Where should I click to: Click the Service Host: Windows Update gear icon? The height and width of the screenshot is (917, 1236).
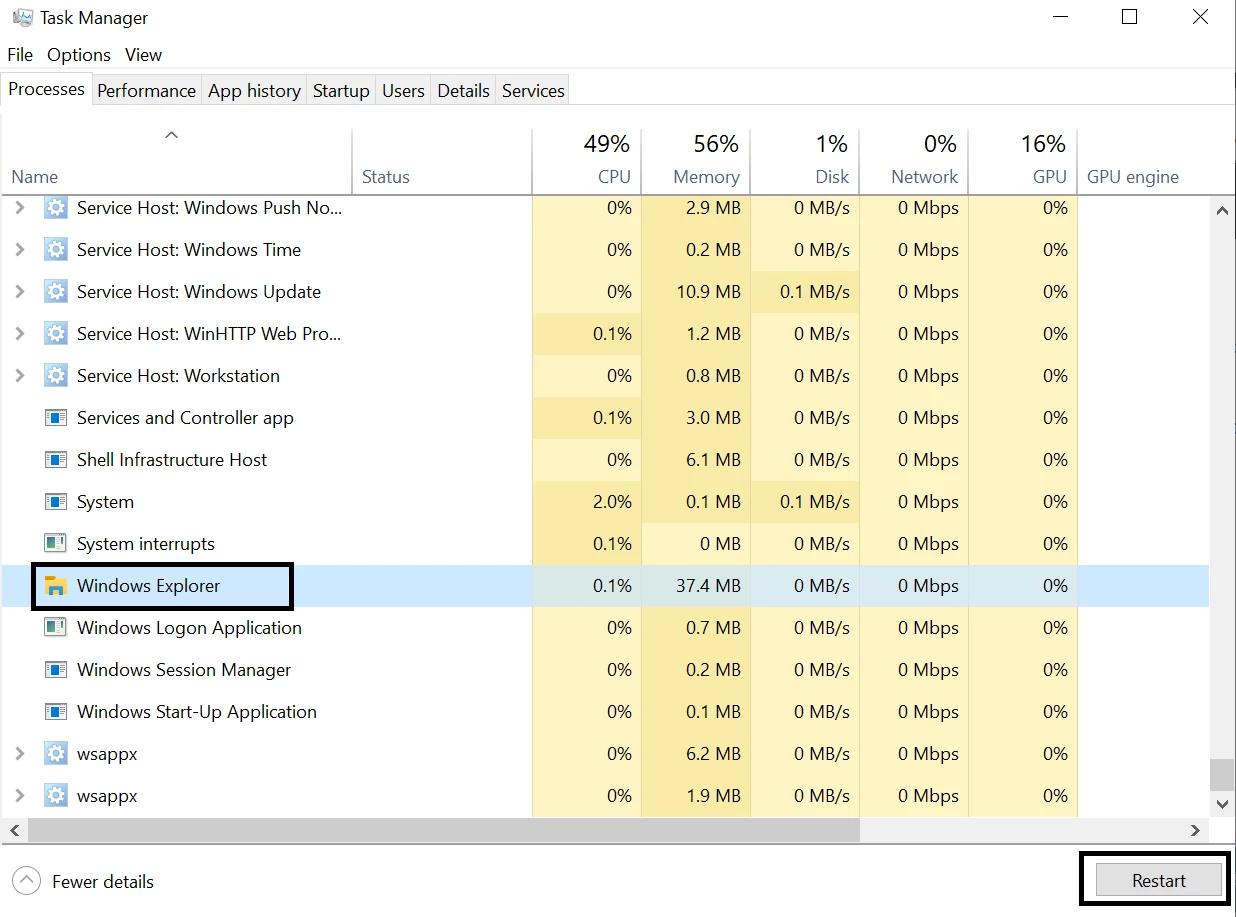[56, 292]
